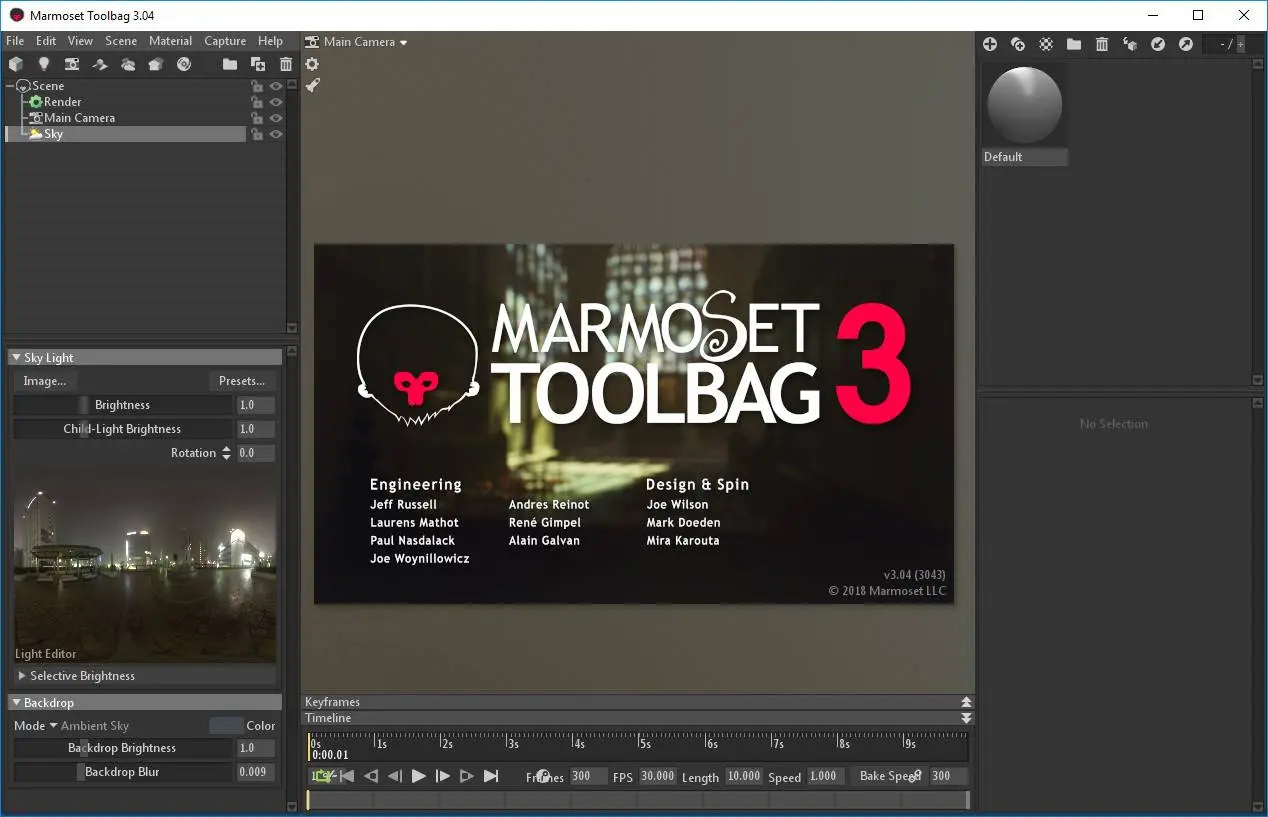Image resolution: width=1268 pixels, height=817 pixels.
Task: Open the View menu
Action: [80, 41]
